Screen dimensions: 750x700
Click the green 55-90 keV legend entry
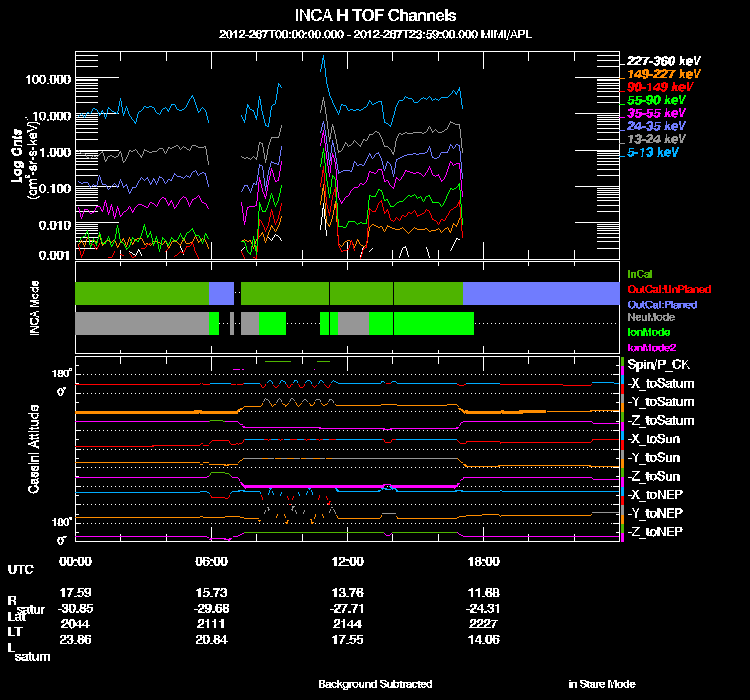pyautogui.click(x=656, y=100)
